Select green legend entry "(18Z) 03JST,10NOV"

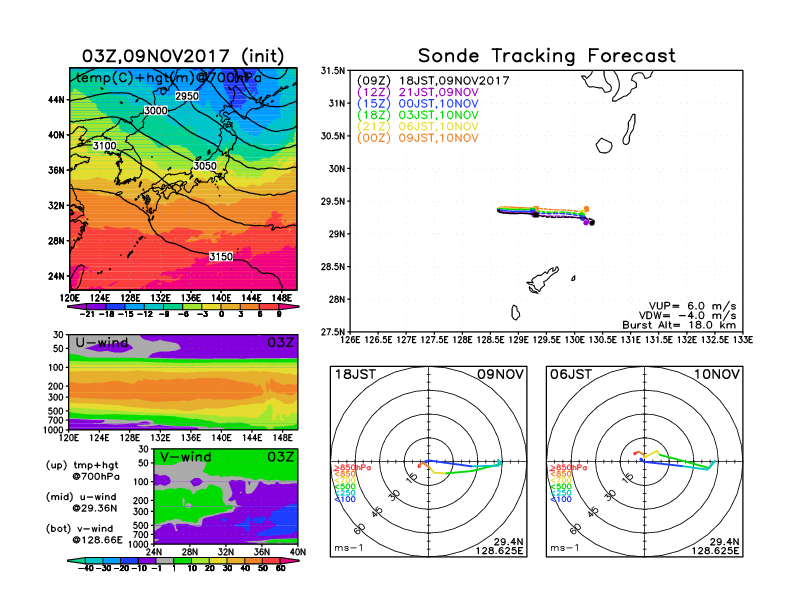(x=417, y=115)
